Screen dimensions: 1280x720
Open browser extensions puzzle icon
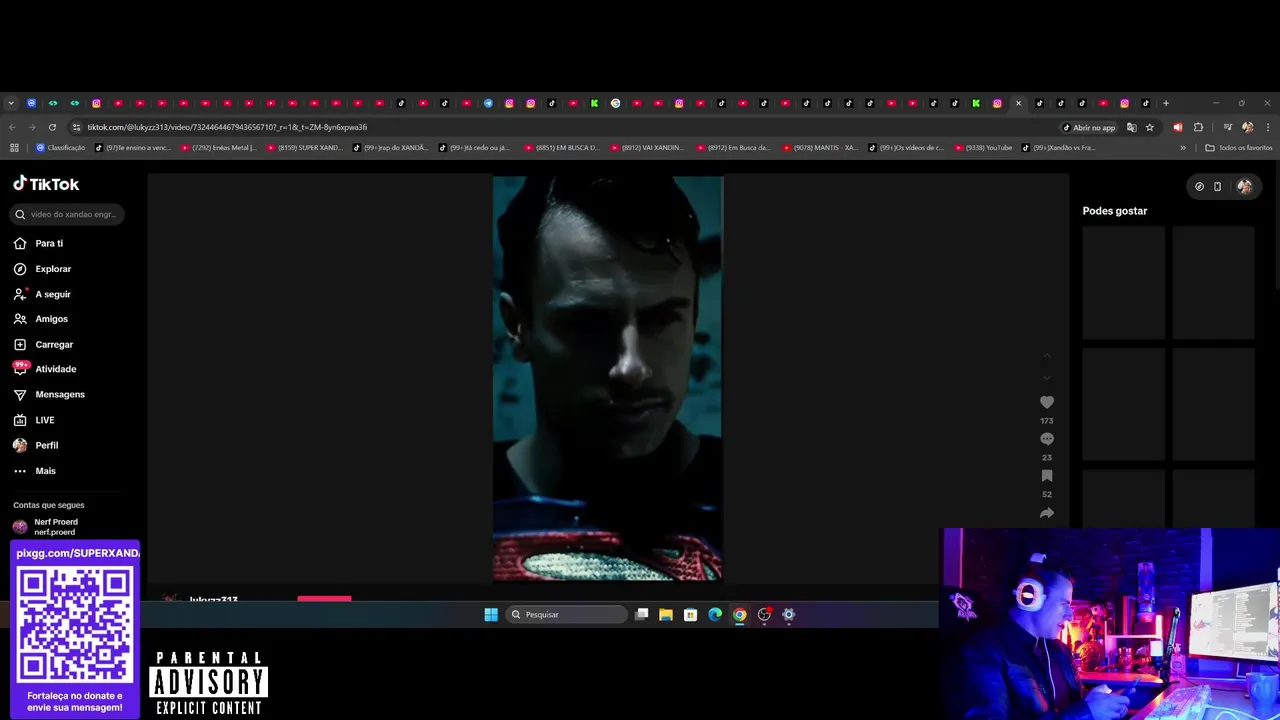tap(1198, 127)
